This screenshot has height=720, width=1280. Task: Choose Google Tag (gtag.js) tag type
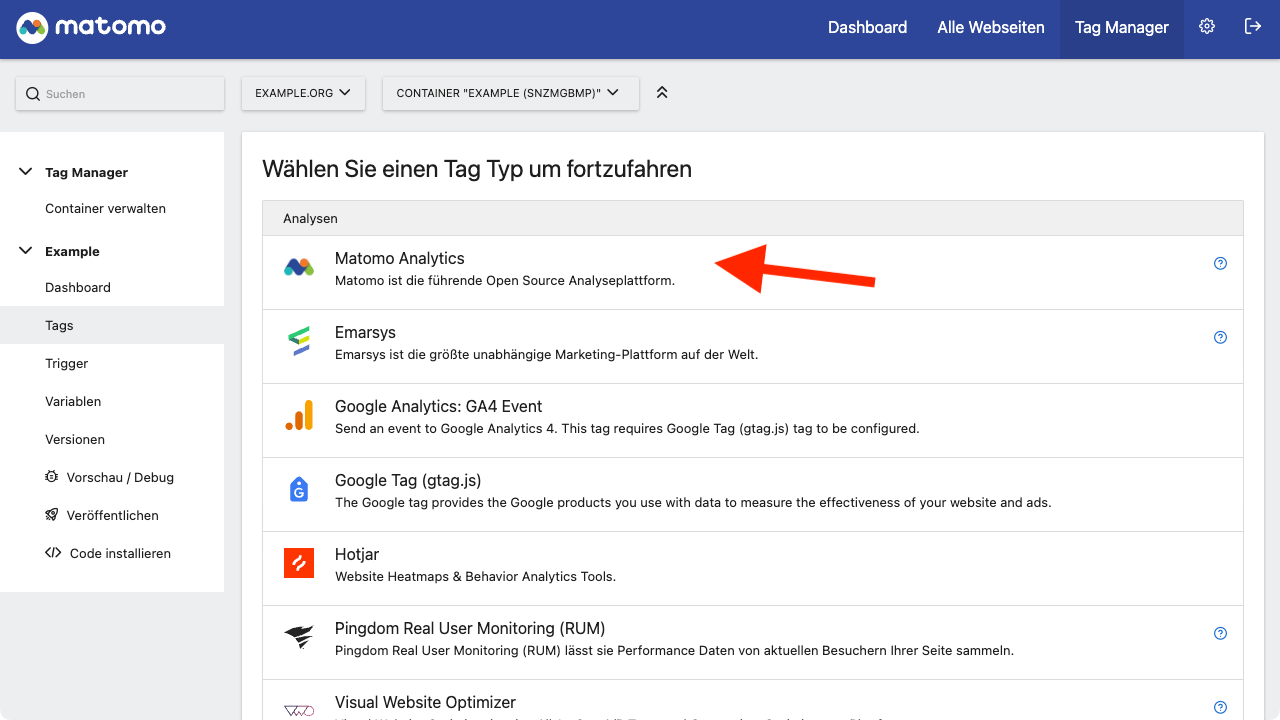tap(753, 494)
